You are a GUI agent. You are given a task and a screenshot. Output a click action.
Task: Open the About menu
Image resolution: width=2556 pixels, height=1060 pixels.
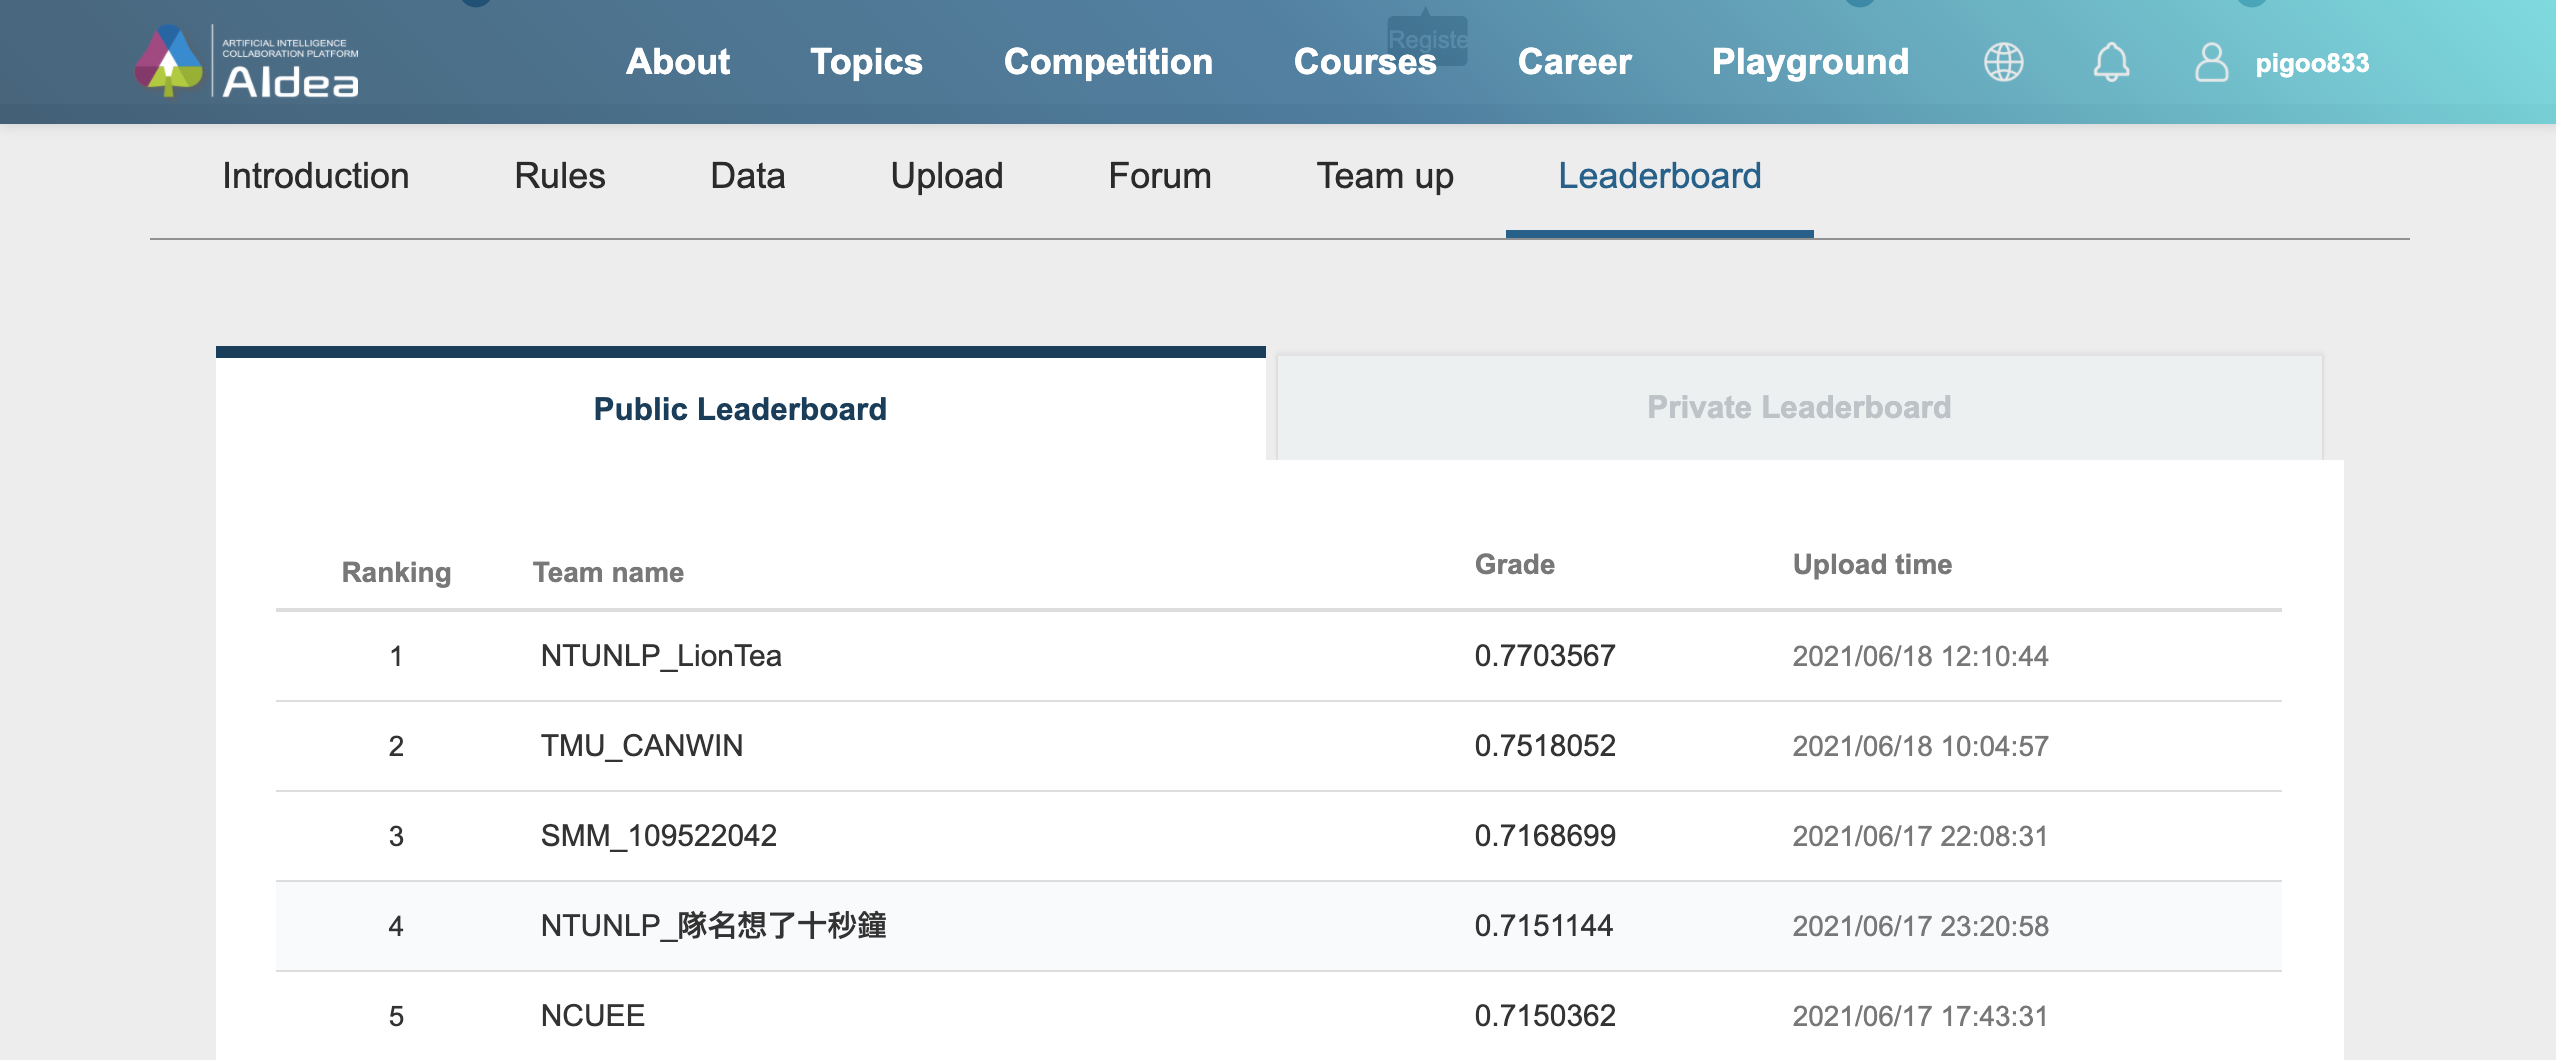coord(678,62)
